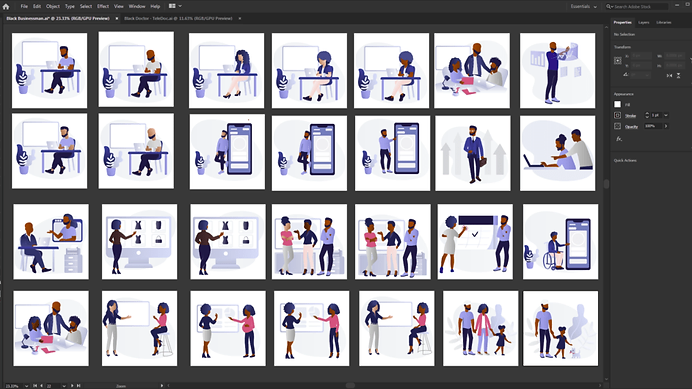
Task: Click the search magnifier icon for Adobe Stock
Action: [609, 7]
